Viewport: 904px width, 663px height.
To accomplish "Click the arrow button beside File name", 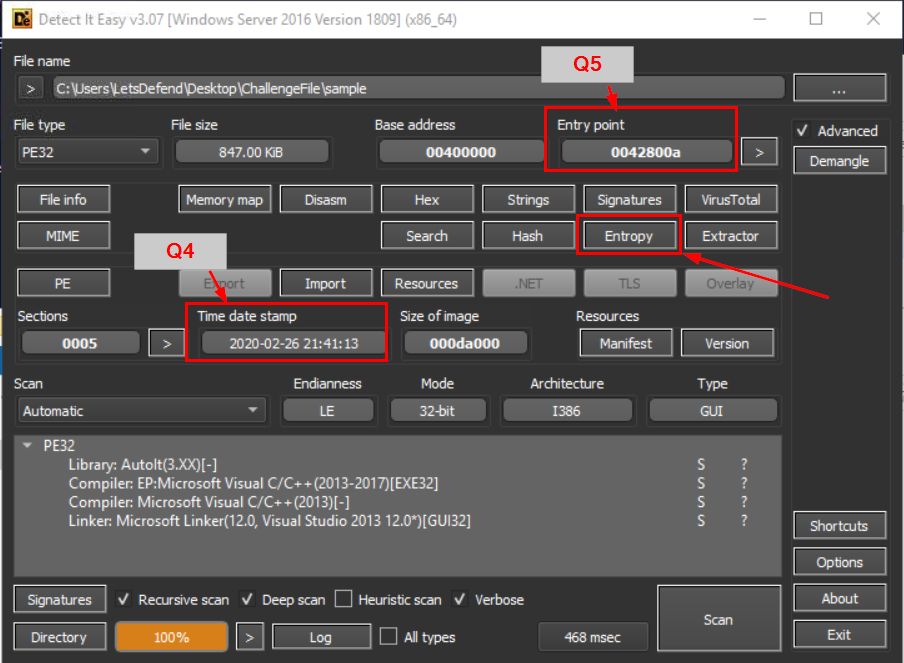I will coord(30,88).
